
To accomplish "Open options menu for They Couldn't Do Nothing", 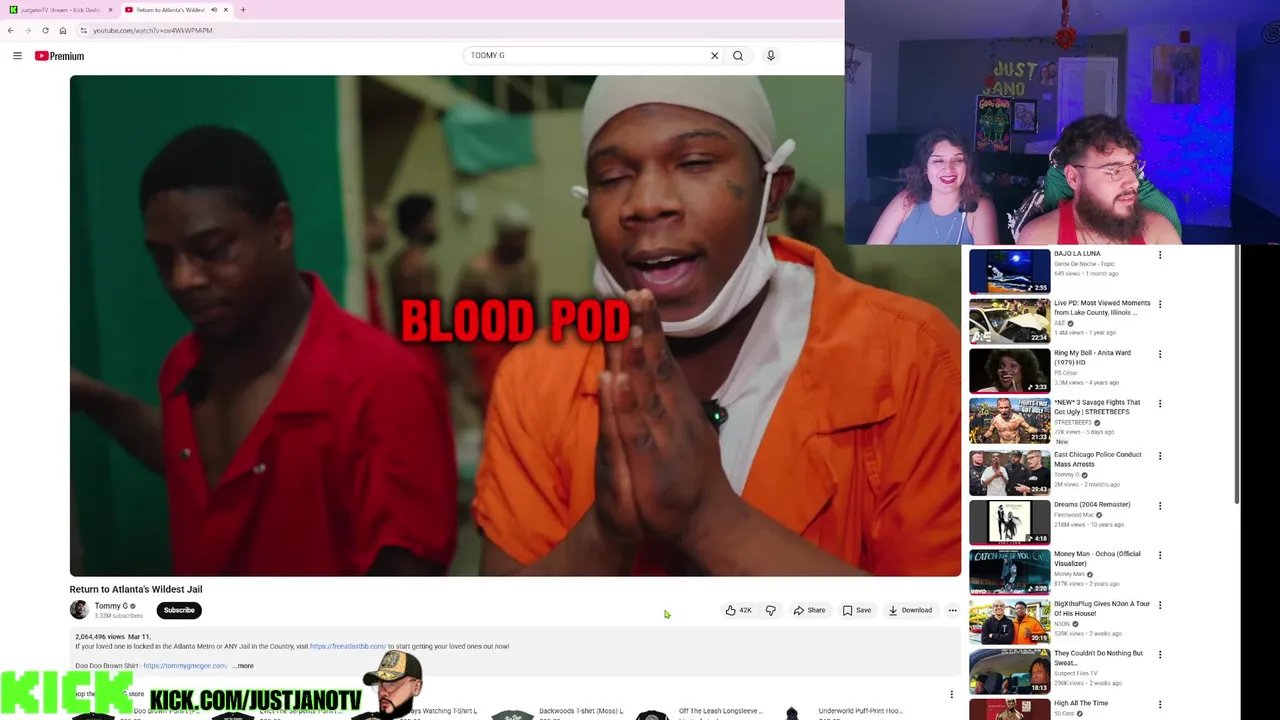I will point(1160,655).
